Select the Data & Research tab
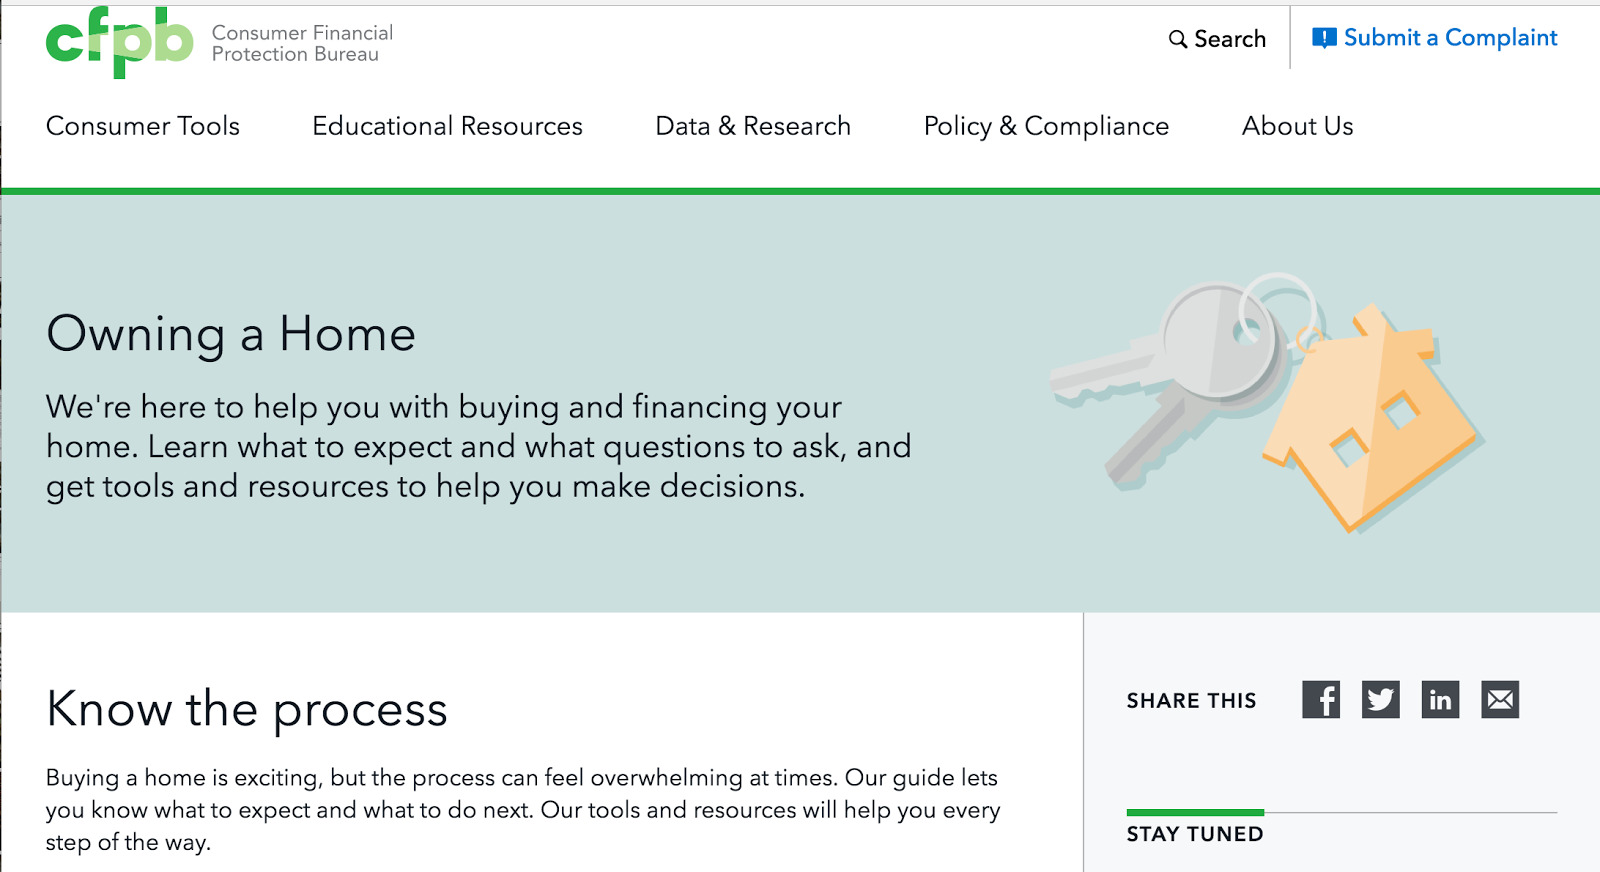The width and height of the screenshot is (1600, 872). coord(752,127)
